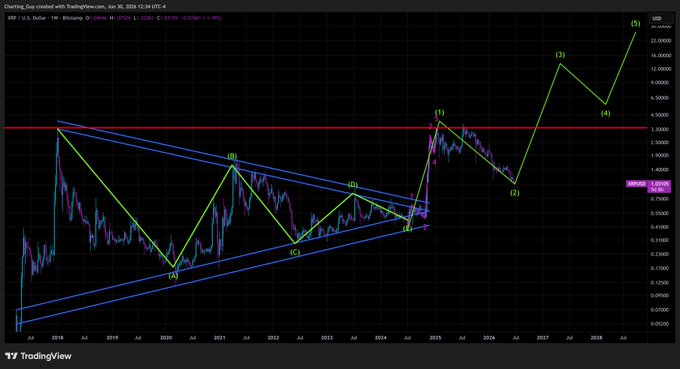Click the wave (3) label
This screenshot has width=680, height=369.
(560, 55)
